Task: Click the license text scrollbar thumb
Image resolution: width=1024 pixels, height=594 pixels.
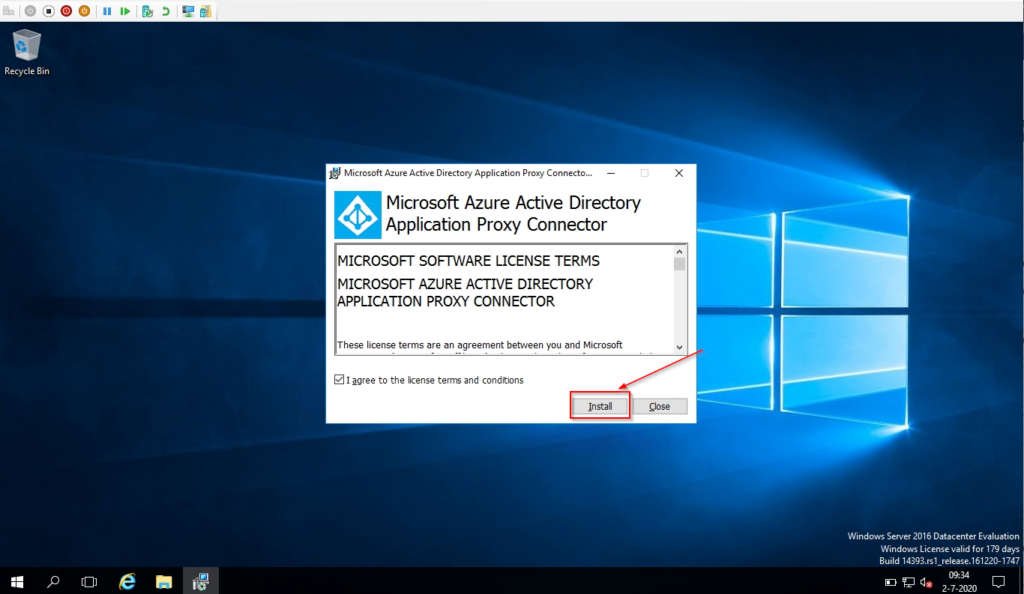Action: (679, 264)
